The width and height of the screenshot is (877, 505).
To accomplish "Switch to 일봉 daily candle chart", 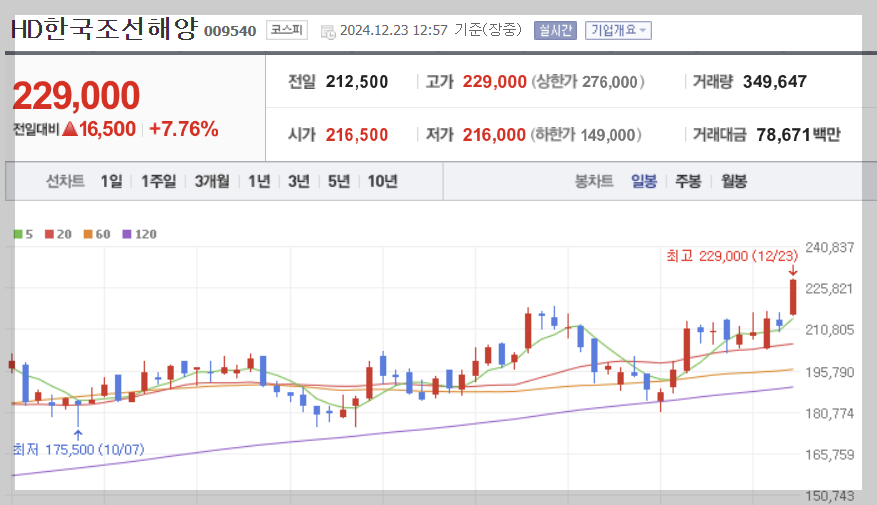I will click(644, 181).
